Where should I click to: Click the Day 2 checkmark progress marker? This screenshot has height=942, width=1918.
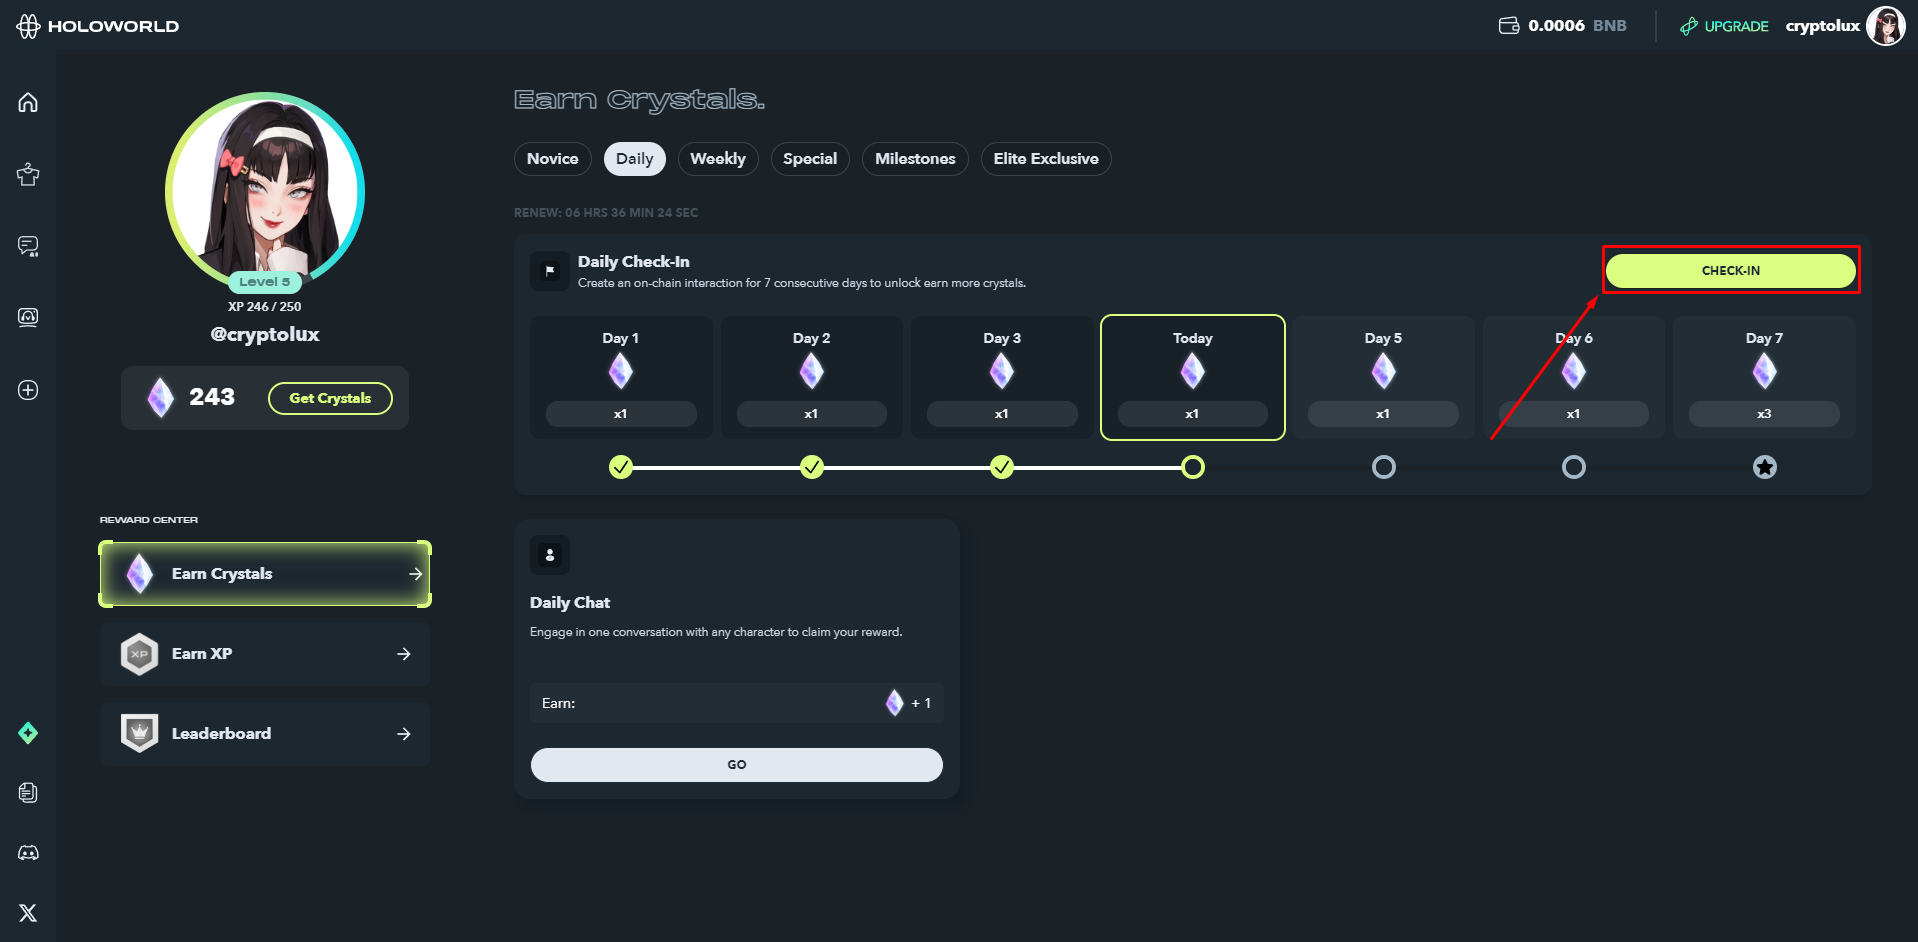(812, 467)
